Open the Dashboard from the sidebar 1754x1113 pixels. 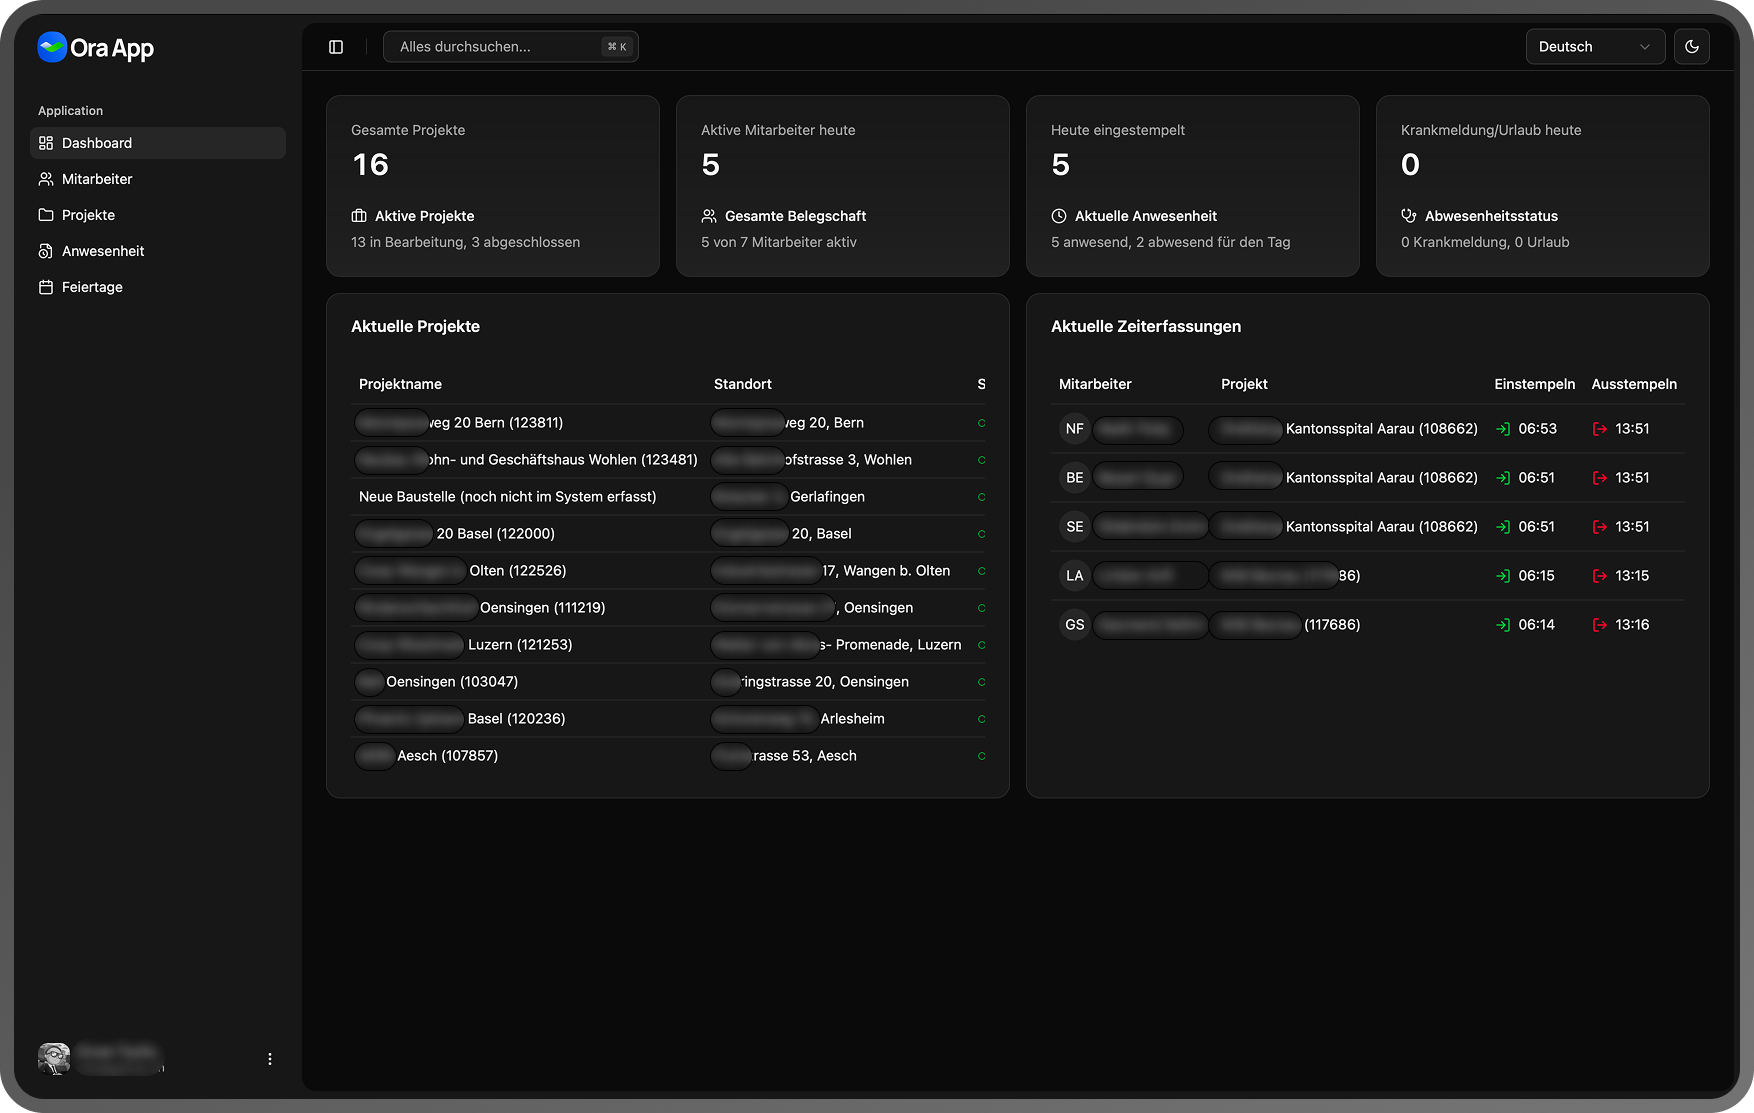click(96, 143)
